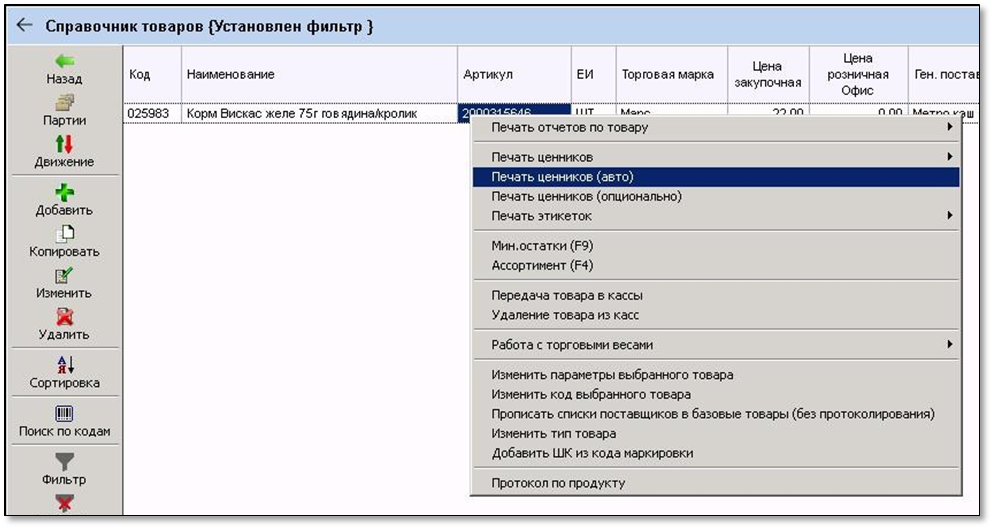Click the green plus Добавить icon

(x=64, y=193)
